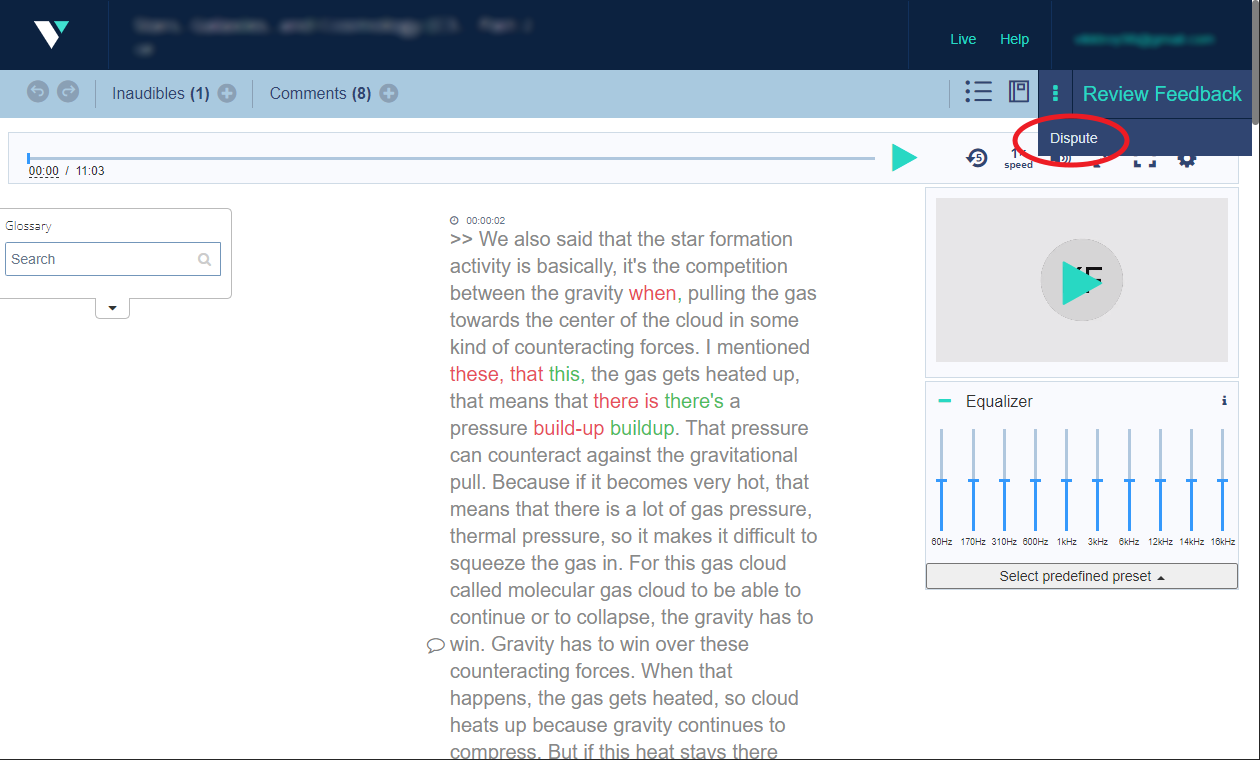Add a new comment with the plus icon
The height and width of the screenshot is (760, 1260).
click(x=389, y=94)
